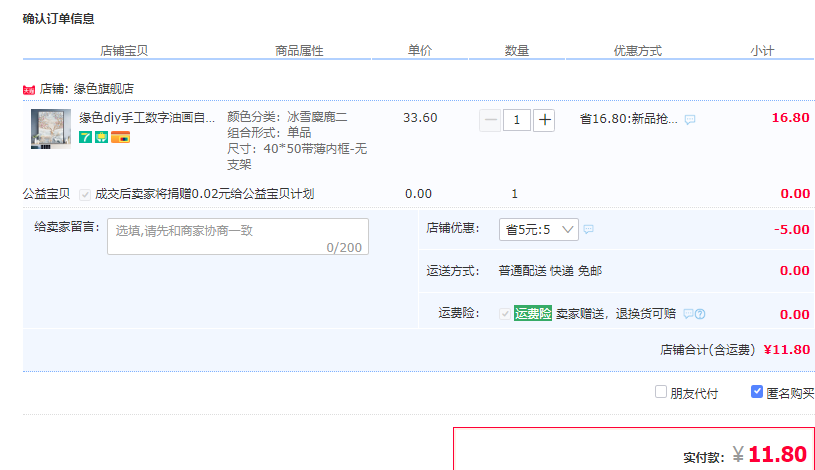815x470 pixels.
Task: Click the 商品属性 column header
Action: [x=299, y=50]
